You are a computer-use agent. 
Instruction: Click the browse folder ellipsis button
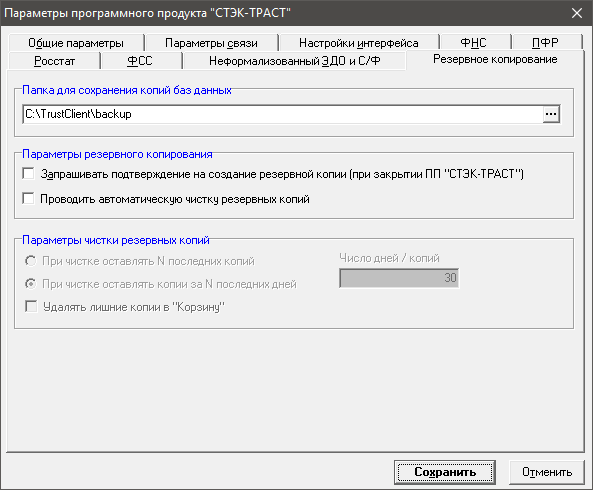pos(551,114)
